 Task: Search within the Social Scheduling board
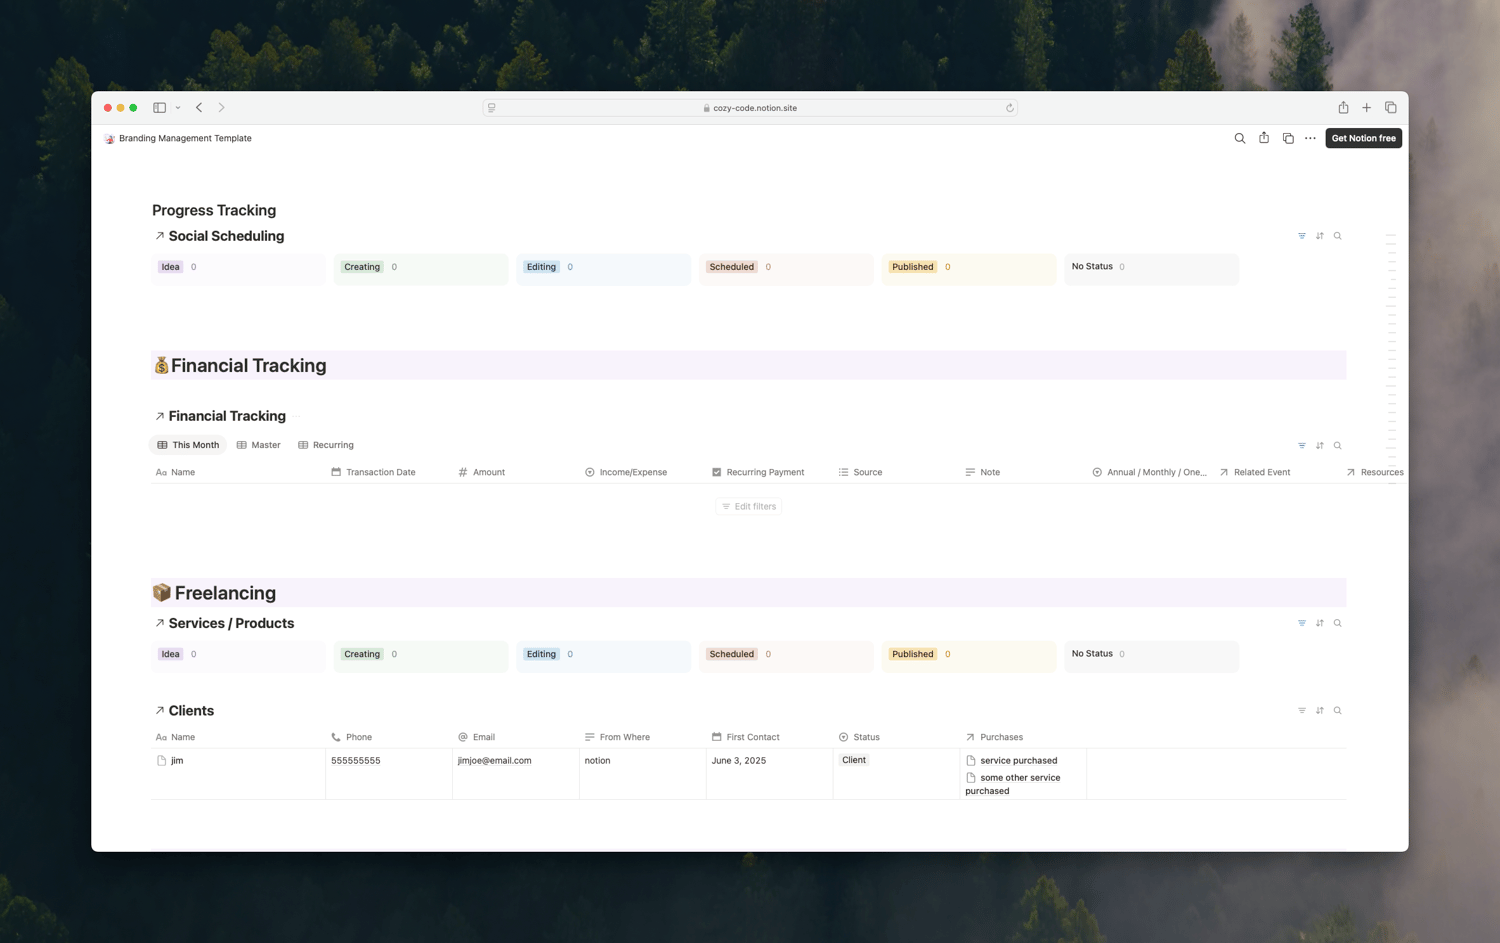[x=1338, y=236]
